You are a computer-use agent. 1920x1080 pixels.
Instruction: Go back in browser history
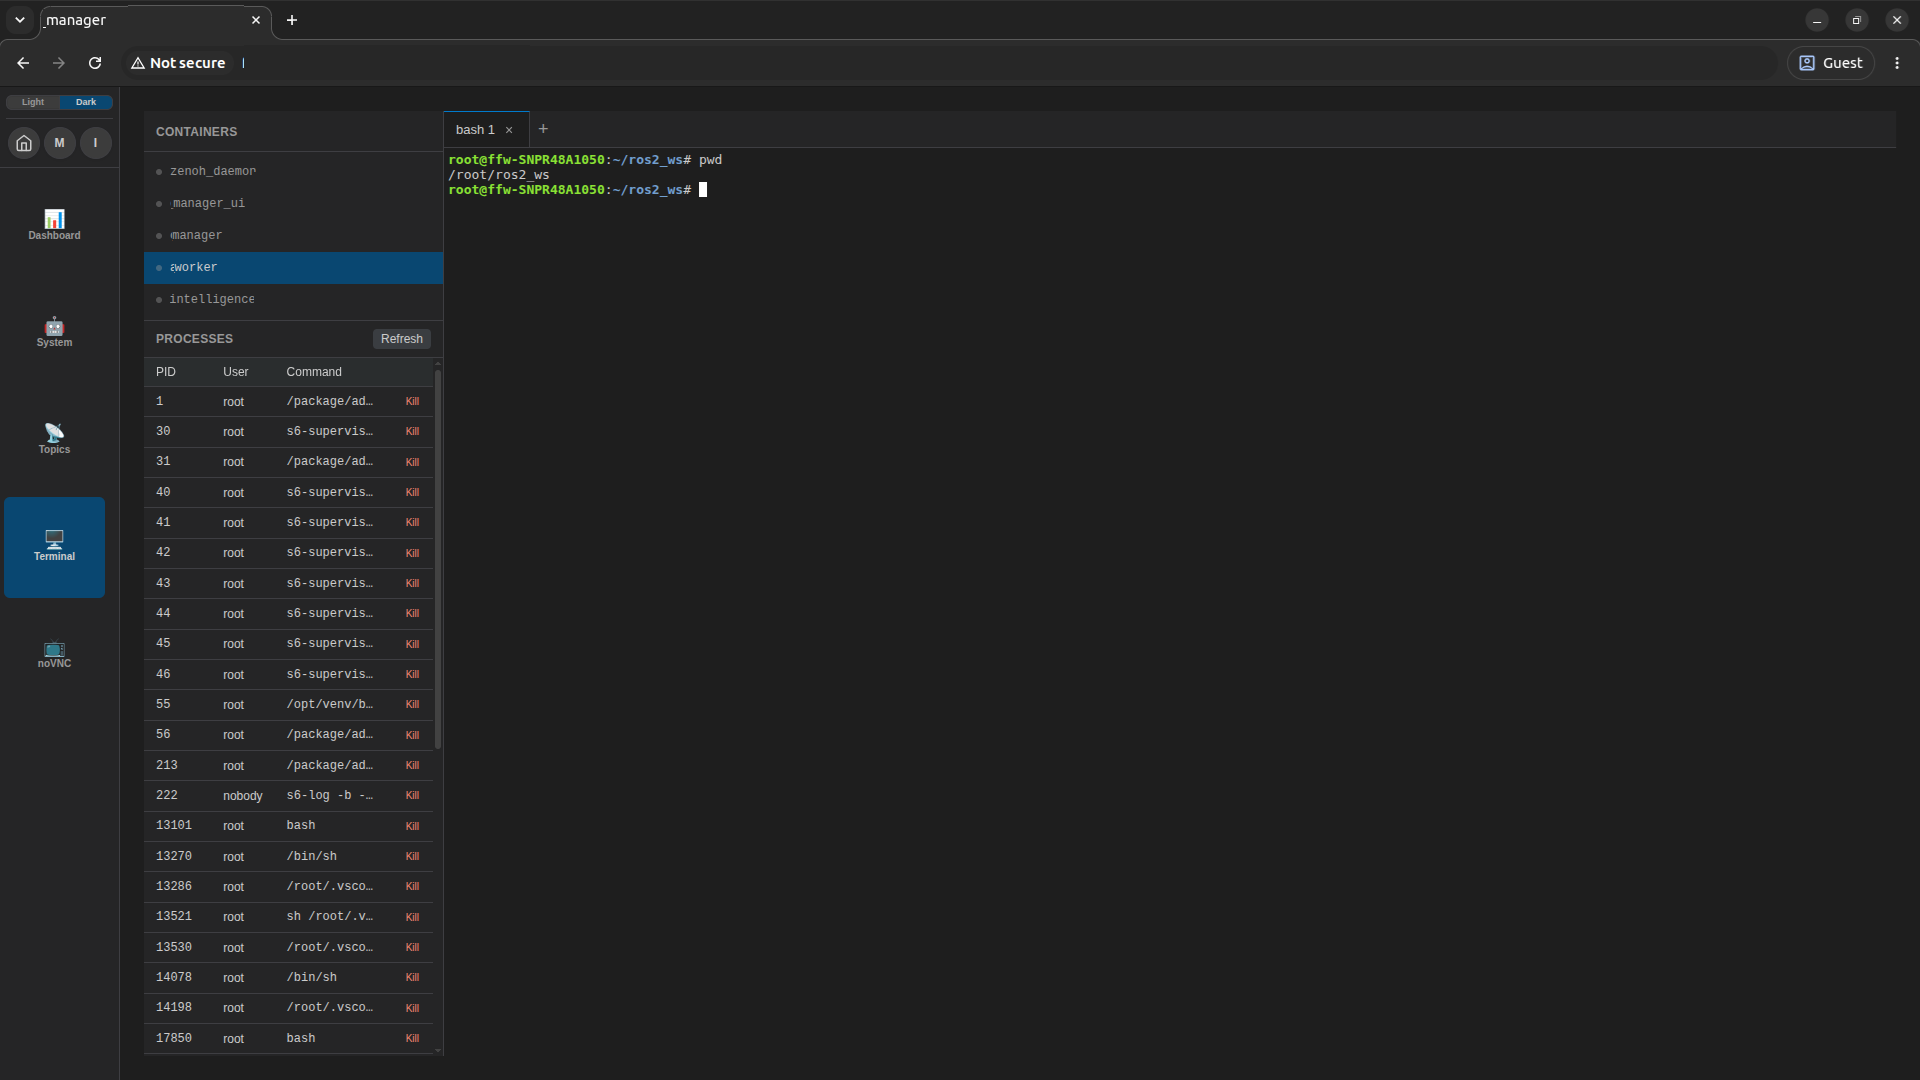coord(23,63)
